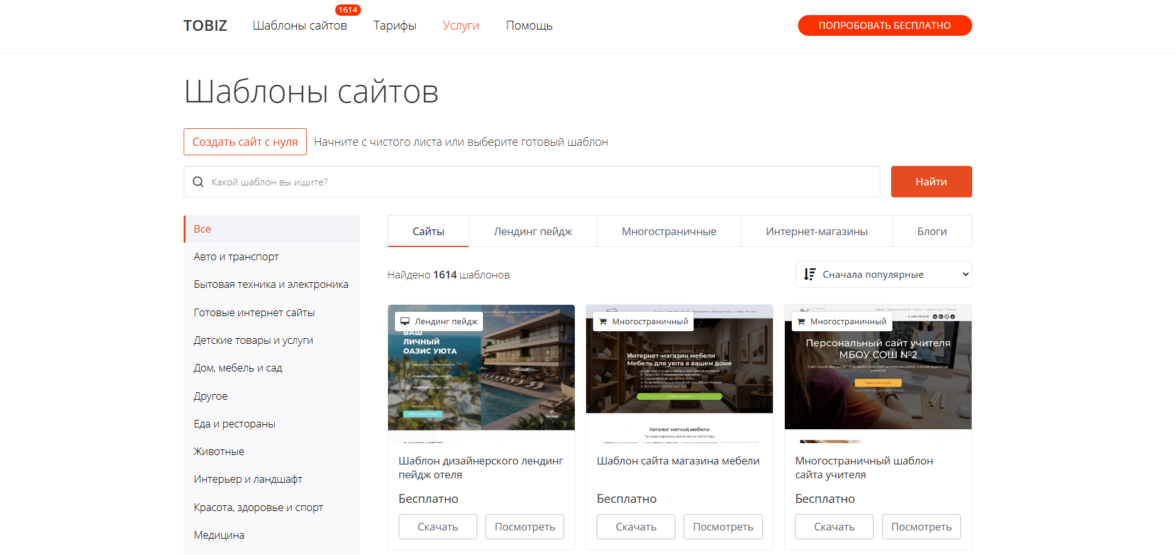Image resolution: width=1176 pixels, height=555 pixels.
Task: Open the Блоги tab
Action: coord(932,232)
